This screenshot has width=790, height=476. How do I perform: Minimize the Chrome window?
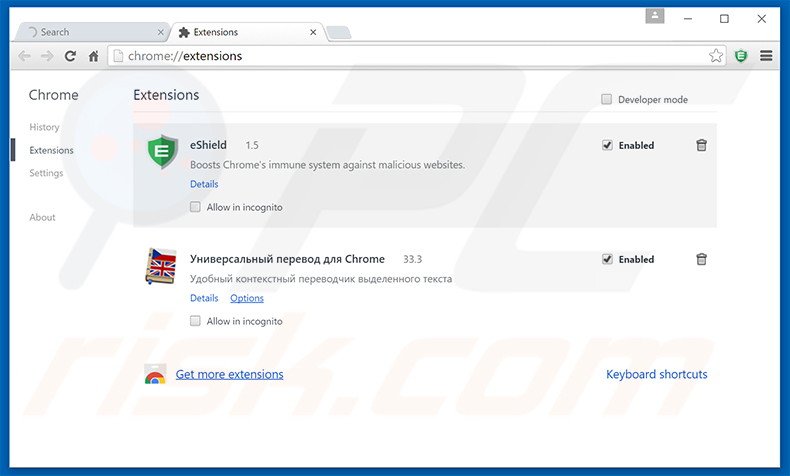coord(688,19)
